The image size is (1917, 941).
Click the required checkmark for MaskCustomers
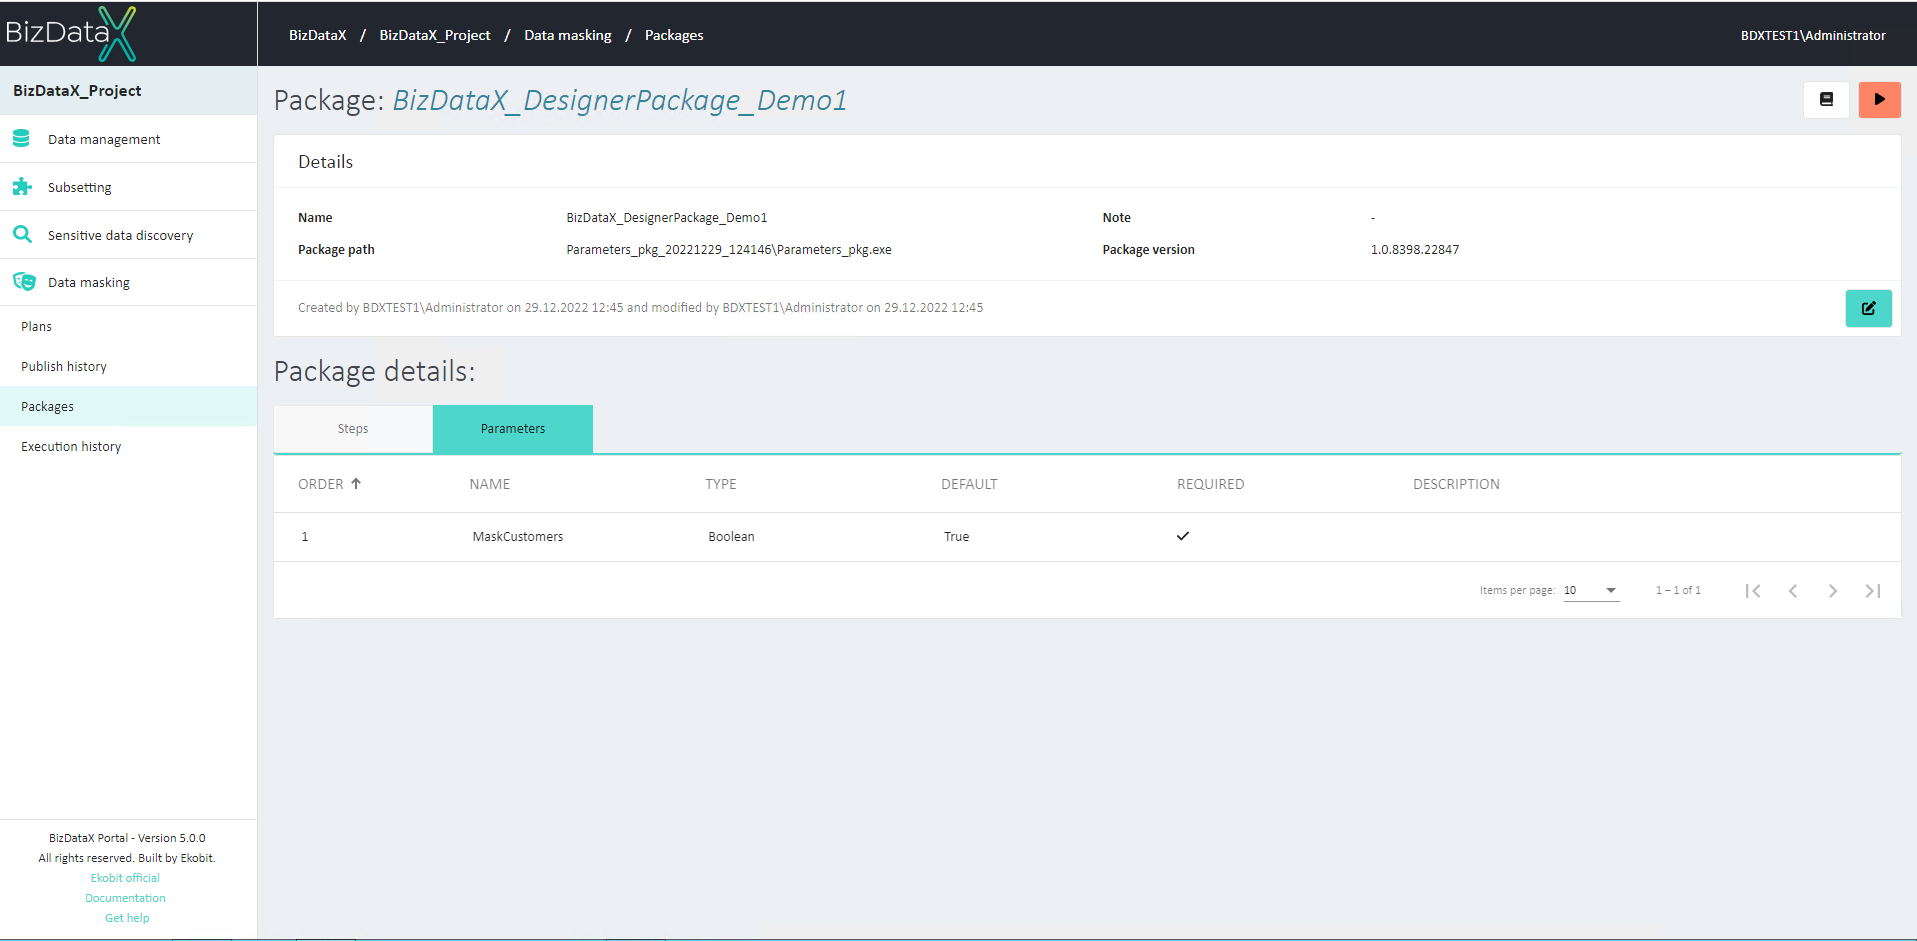tap(1183, 536)
